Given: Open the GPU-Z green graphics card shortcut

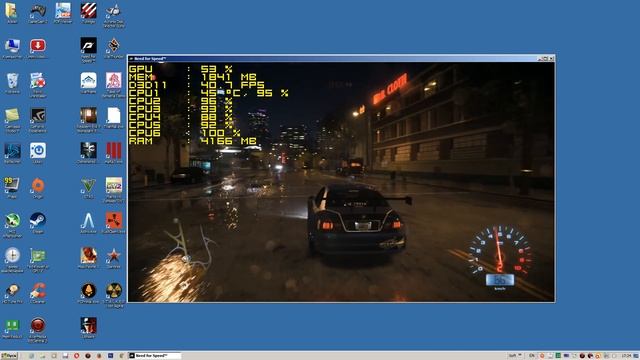Looking at the screenshot, I should click(38, 256).
